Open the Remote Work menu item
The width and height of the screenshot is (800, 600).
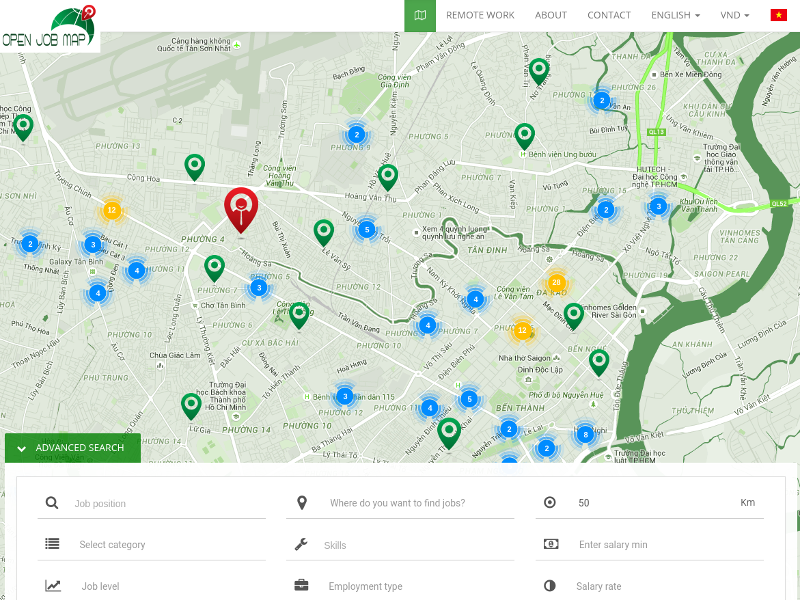point(481,15)
